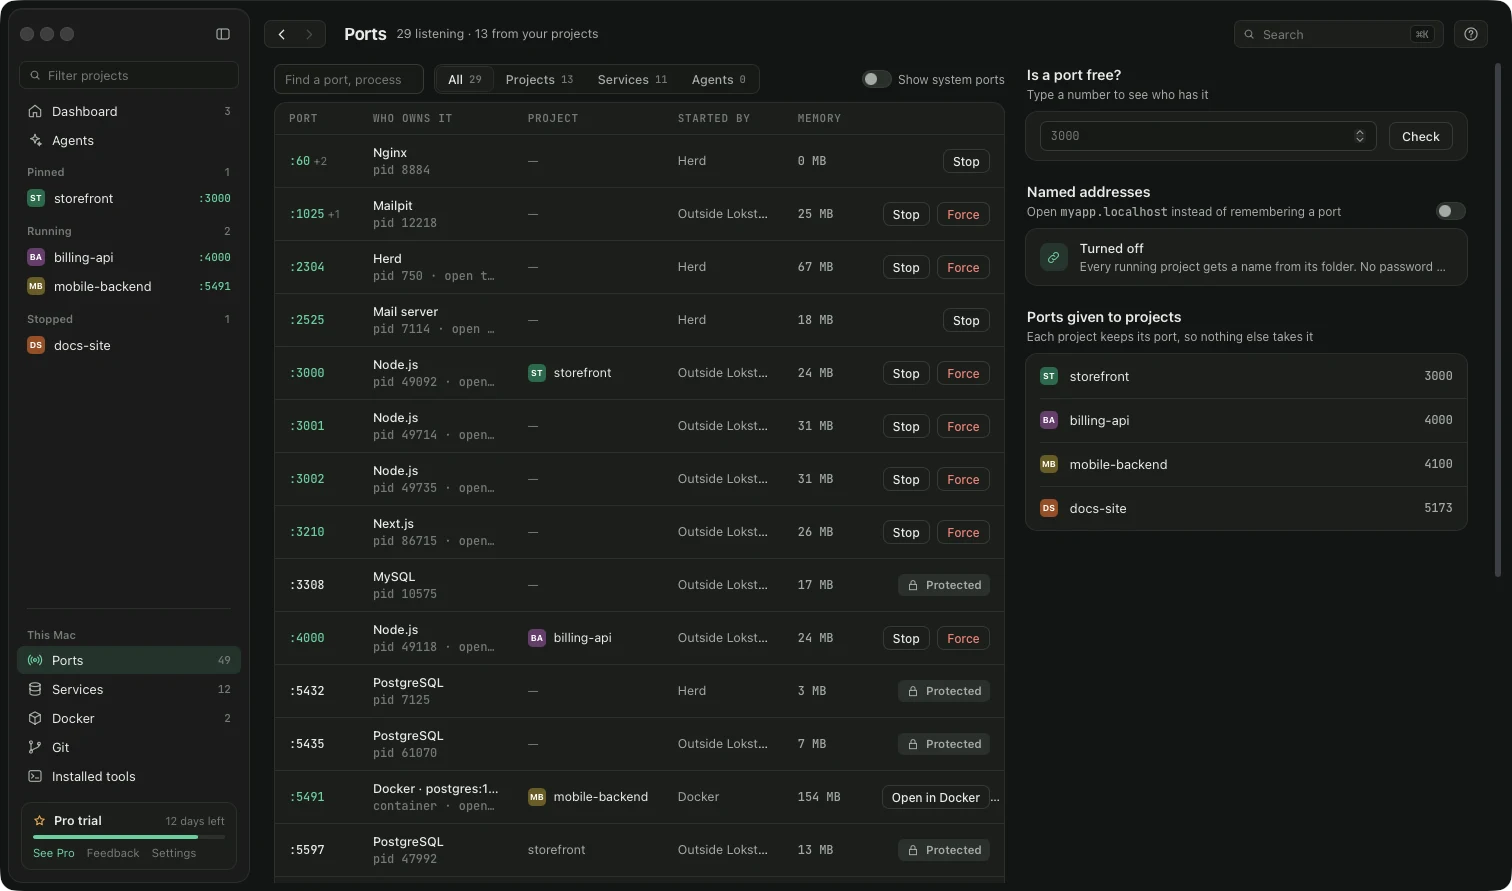Click the MEMORY column header
1512x891 pixels.
pyautogui.click(x=819, y=118)
